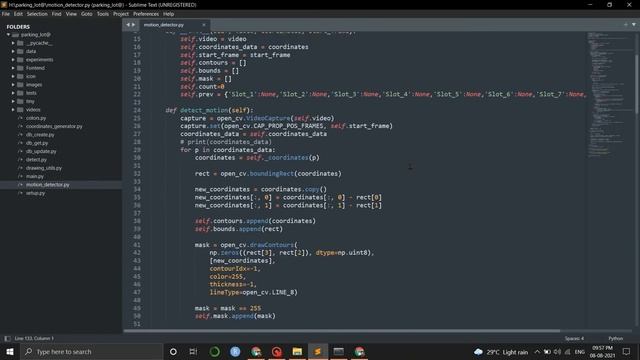Open the tab list dropdown arrow

point(634,24)
